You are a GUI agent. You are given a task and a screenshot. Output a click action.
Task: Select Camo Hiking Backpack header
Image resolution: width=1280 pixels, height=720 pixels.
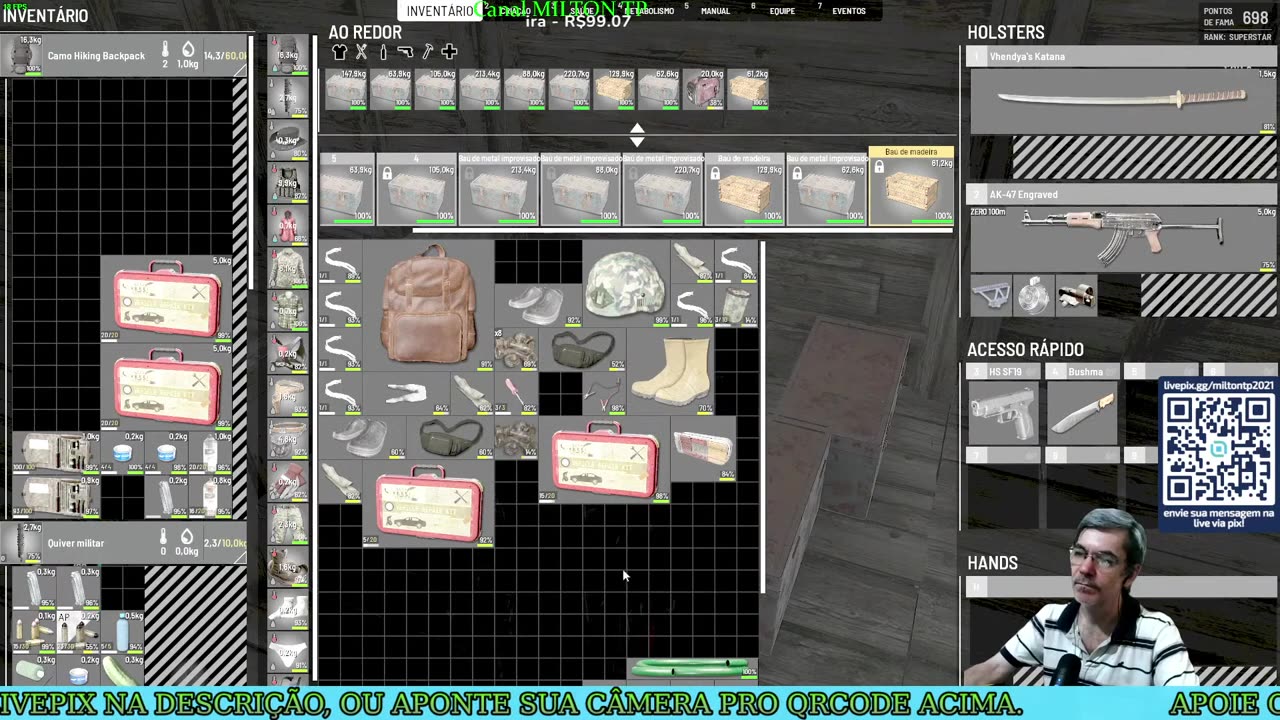click(124, 56)
